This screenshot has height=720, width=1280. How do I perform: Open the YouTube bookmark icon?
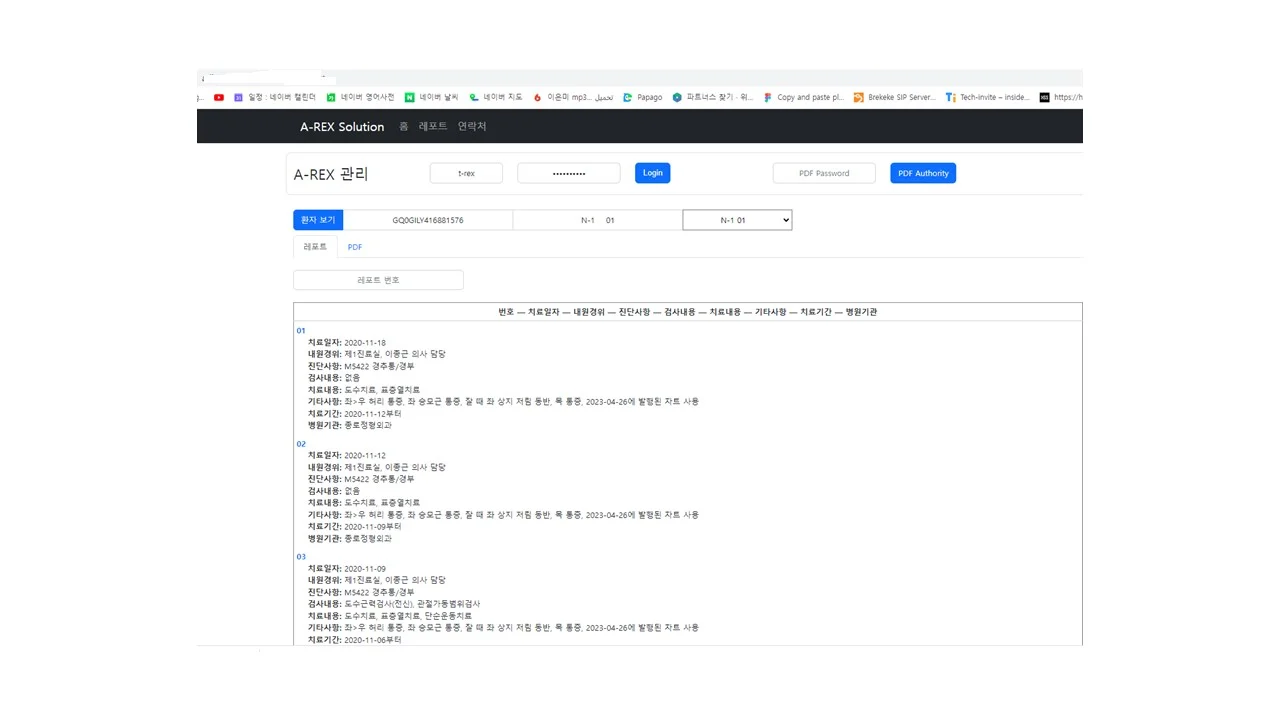click(219, 97)
